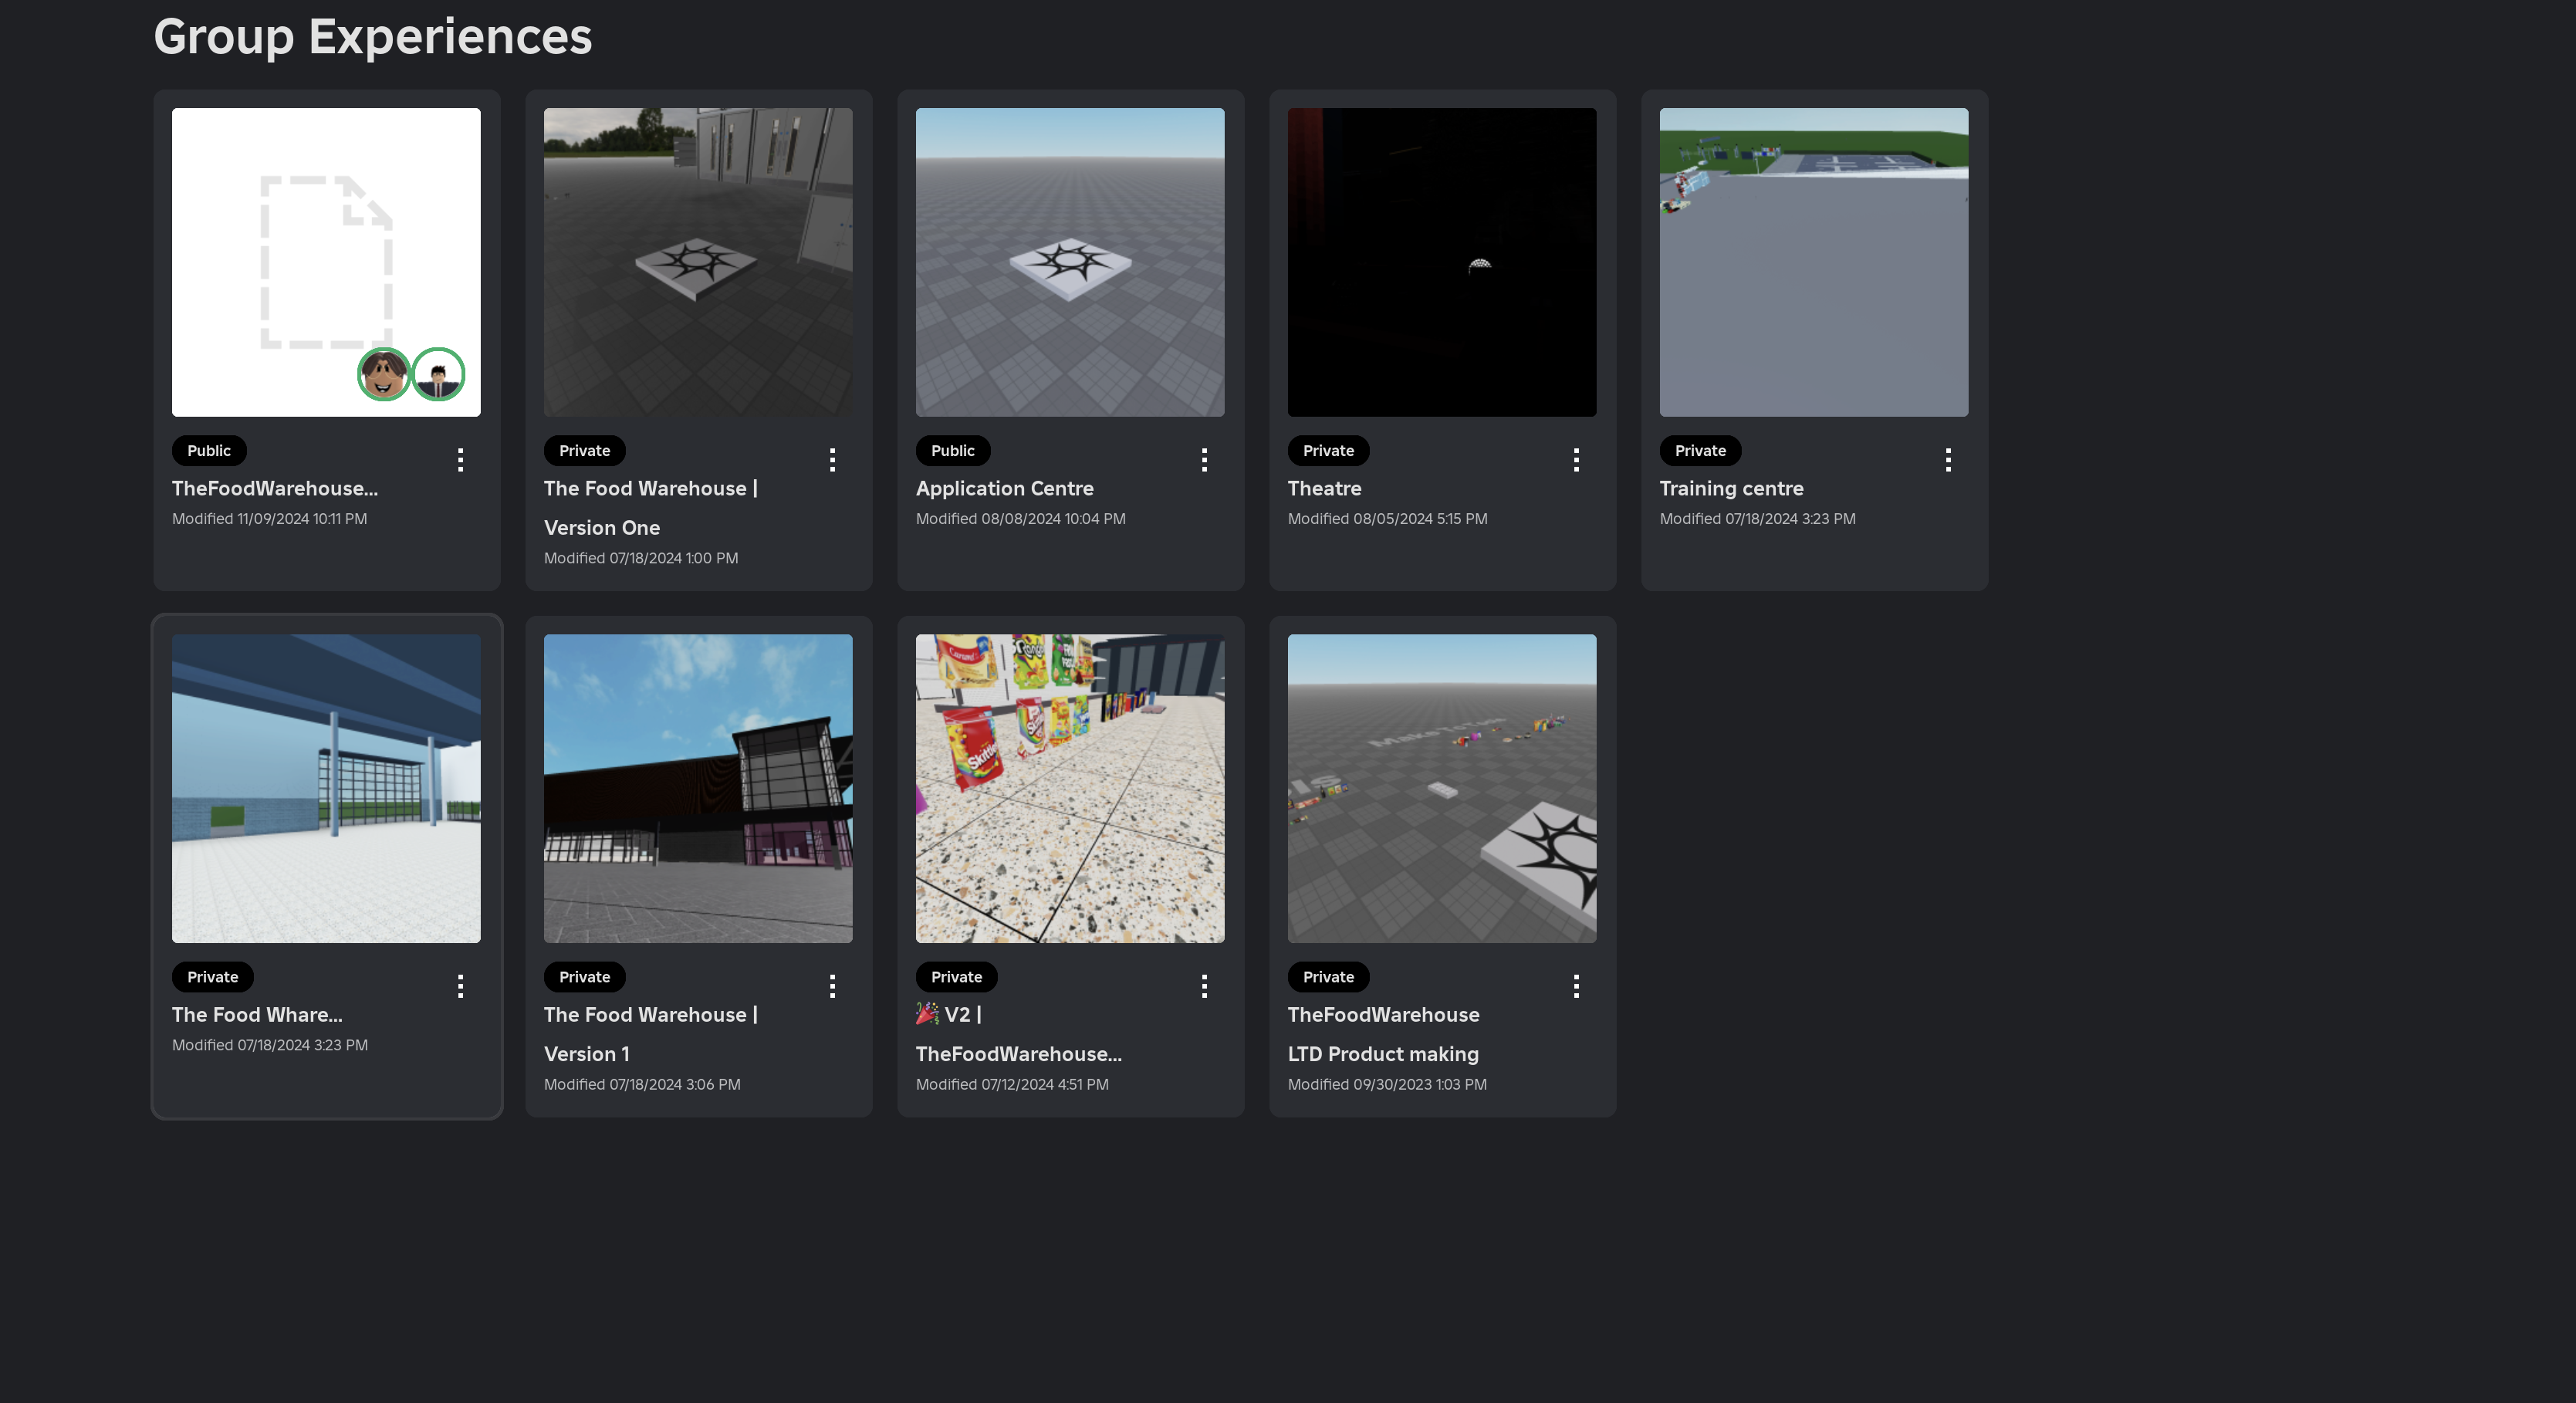Open three-dot menu for Application Centre
Viewport: 2576px width, 1403px height.
(x=1204, y=460)
